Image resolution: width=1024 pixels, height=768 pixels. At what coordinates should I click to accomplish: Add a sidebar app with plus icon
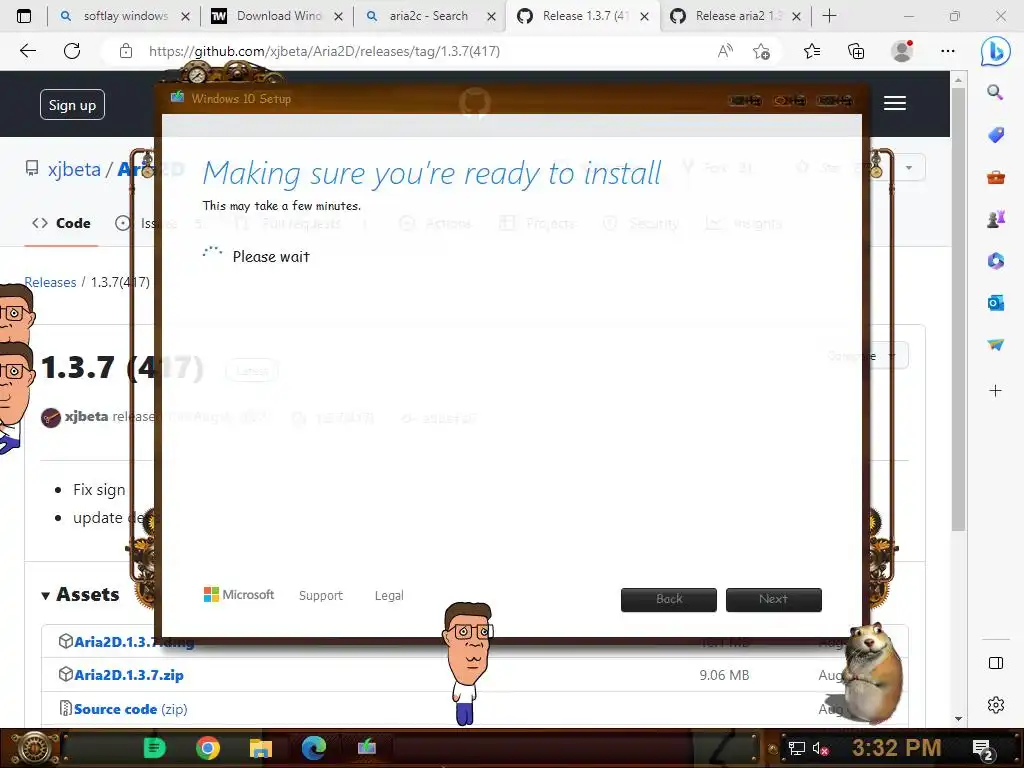pos(995,391)
